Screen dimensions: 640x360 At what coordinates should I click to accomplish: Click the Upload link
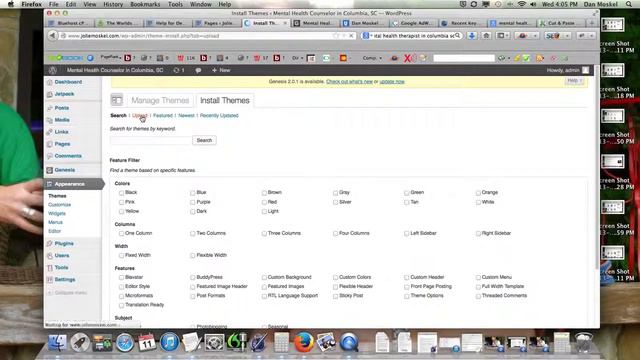[139, 116]
